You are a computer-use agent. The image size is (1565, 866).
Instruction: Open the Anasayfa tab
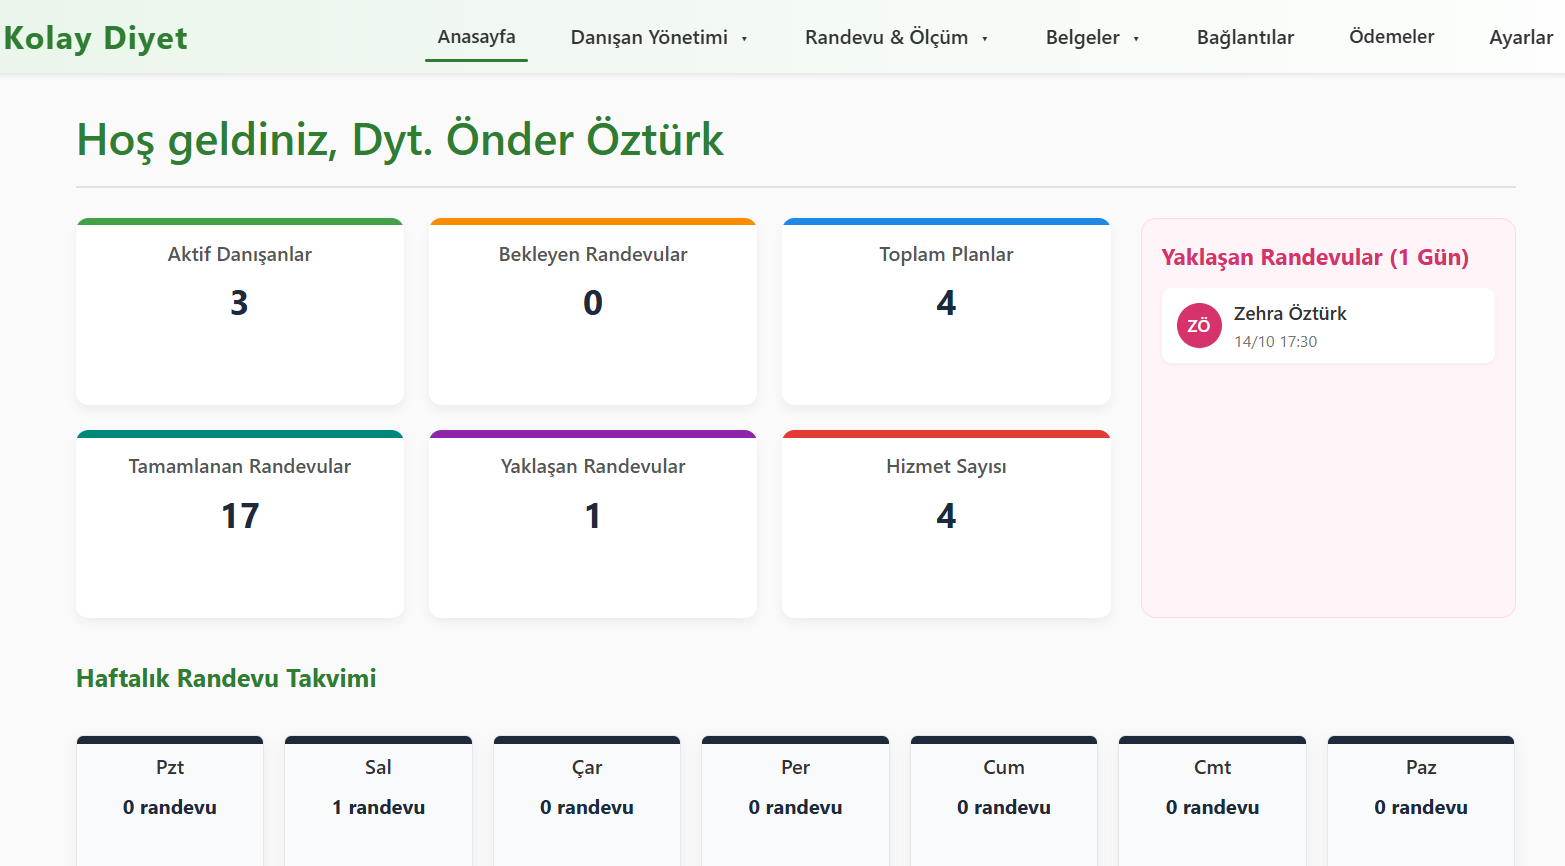pyautogui.click(x=476, y=38)
